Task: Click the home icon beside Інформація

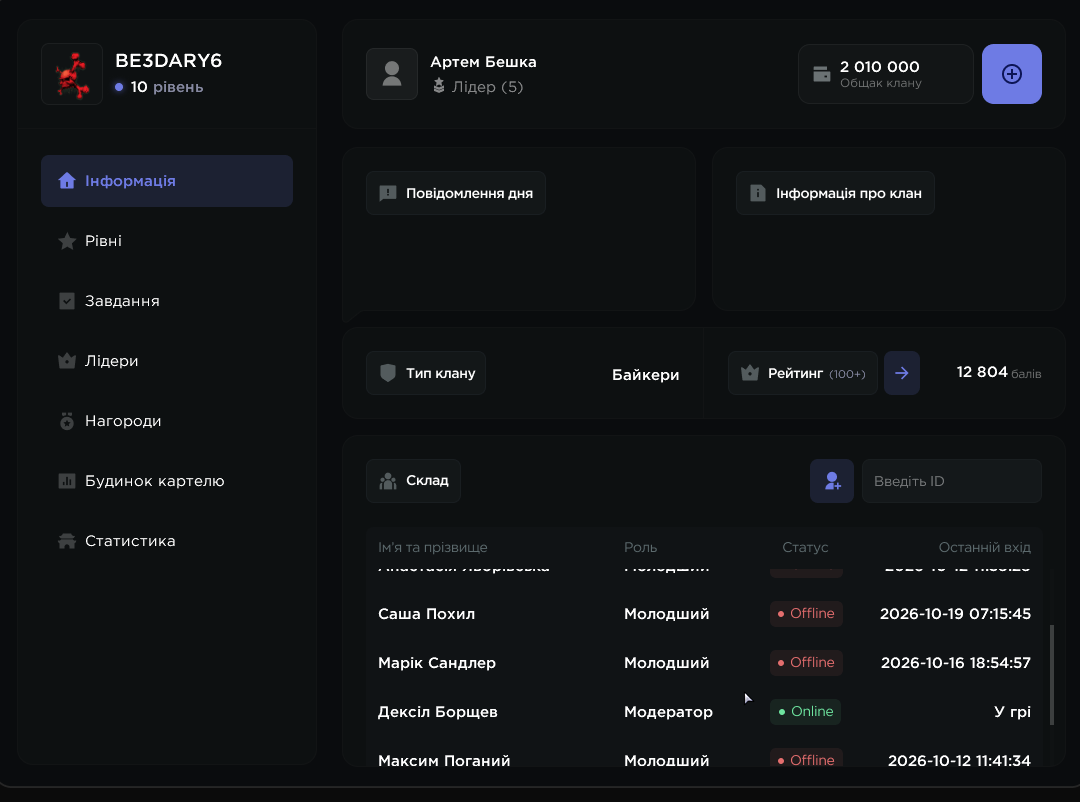Action: pyautogui.click(x=67, y=181)
